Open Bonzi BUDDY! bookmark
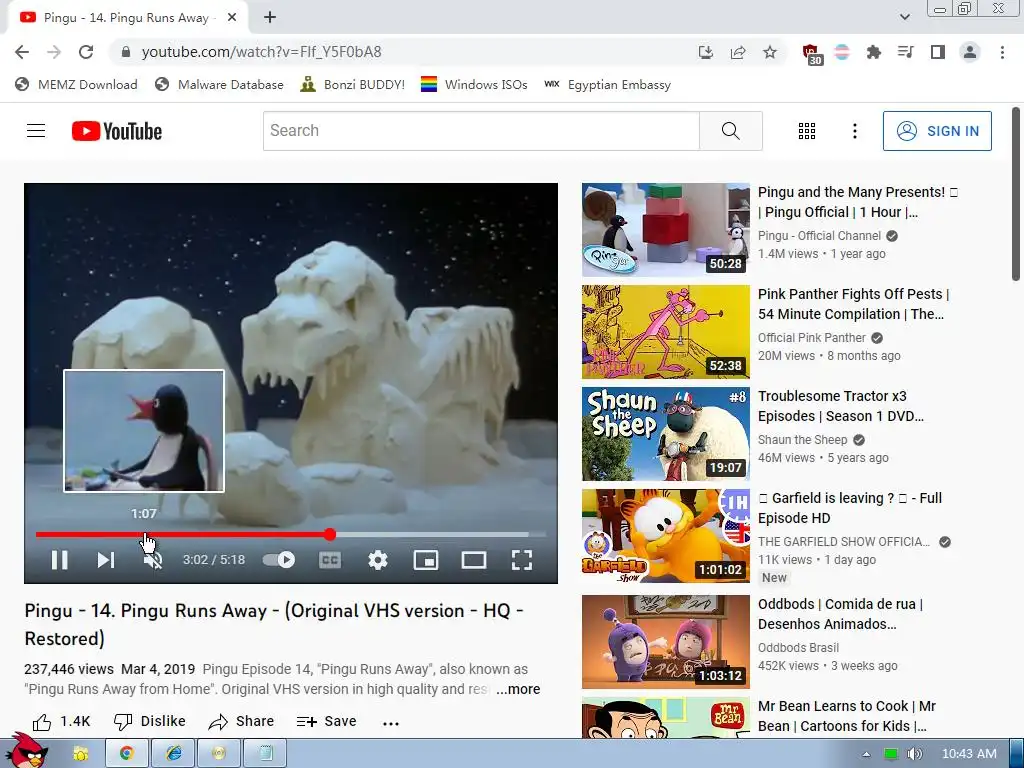The width and height of the screenshot is (1024, 768). (x=353, y=84)
